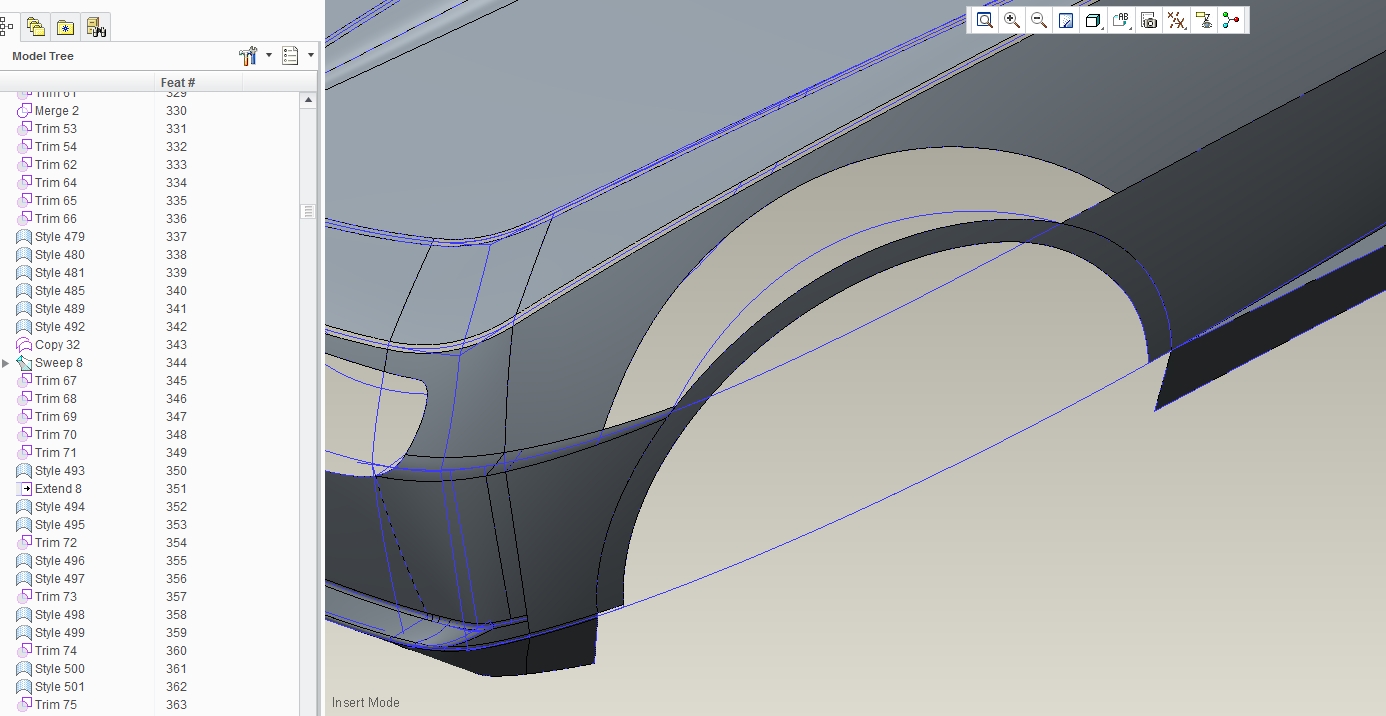Click the Repaint screen icon

coord(1066,20)
